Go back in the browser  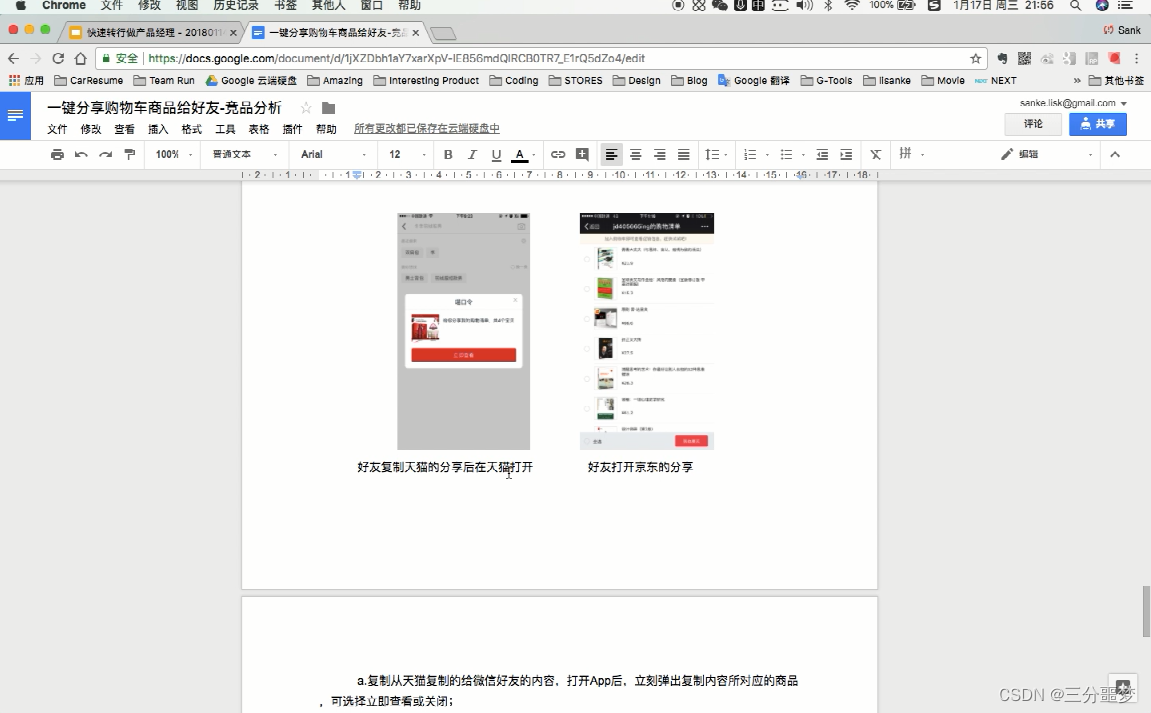pyautogui.click(x=13, y=58)
